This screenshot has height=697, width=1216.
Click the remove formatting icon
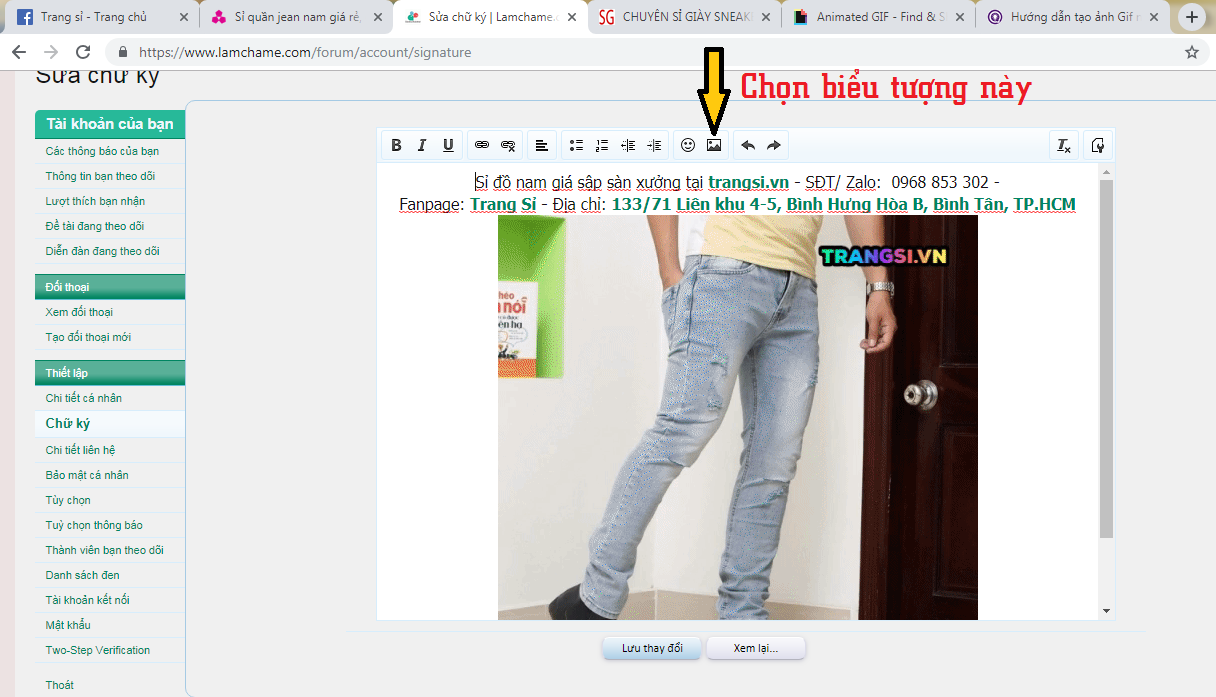[x=1064, y=145]
